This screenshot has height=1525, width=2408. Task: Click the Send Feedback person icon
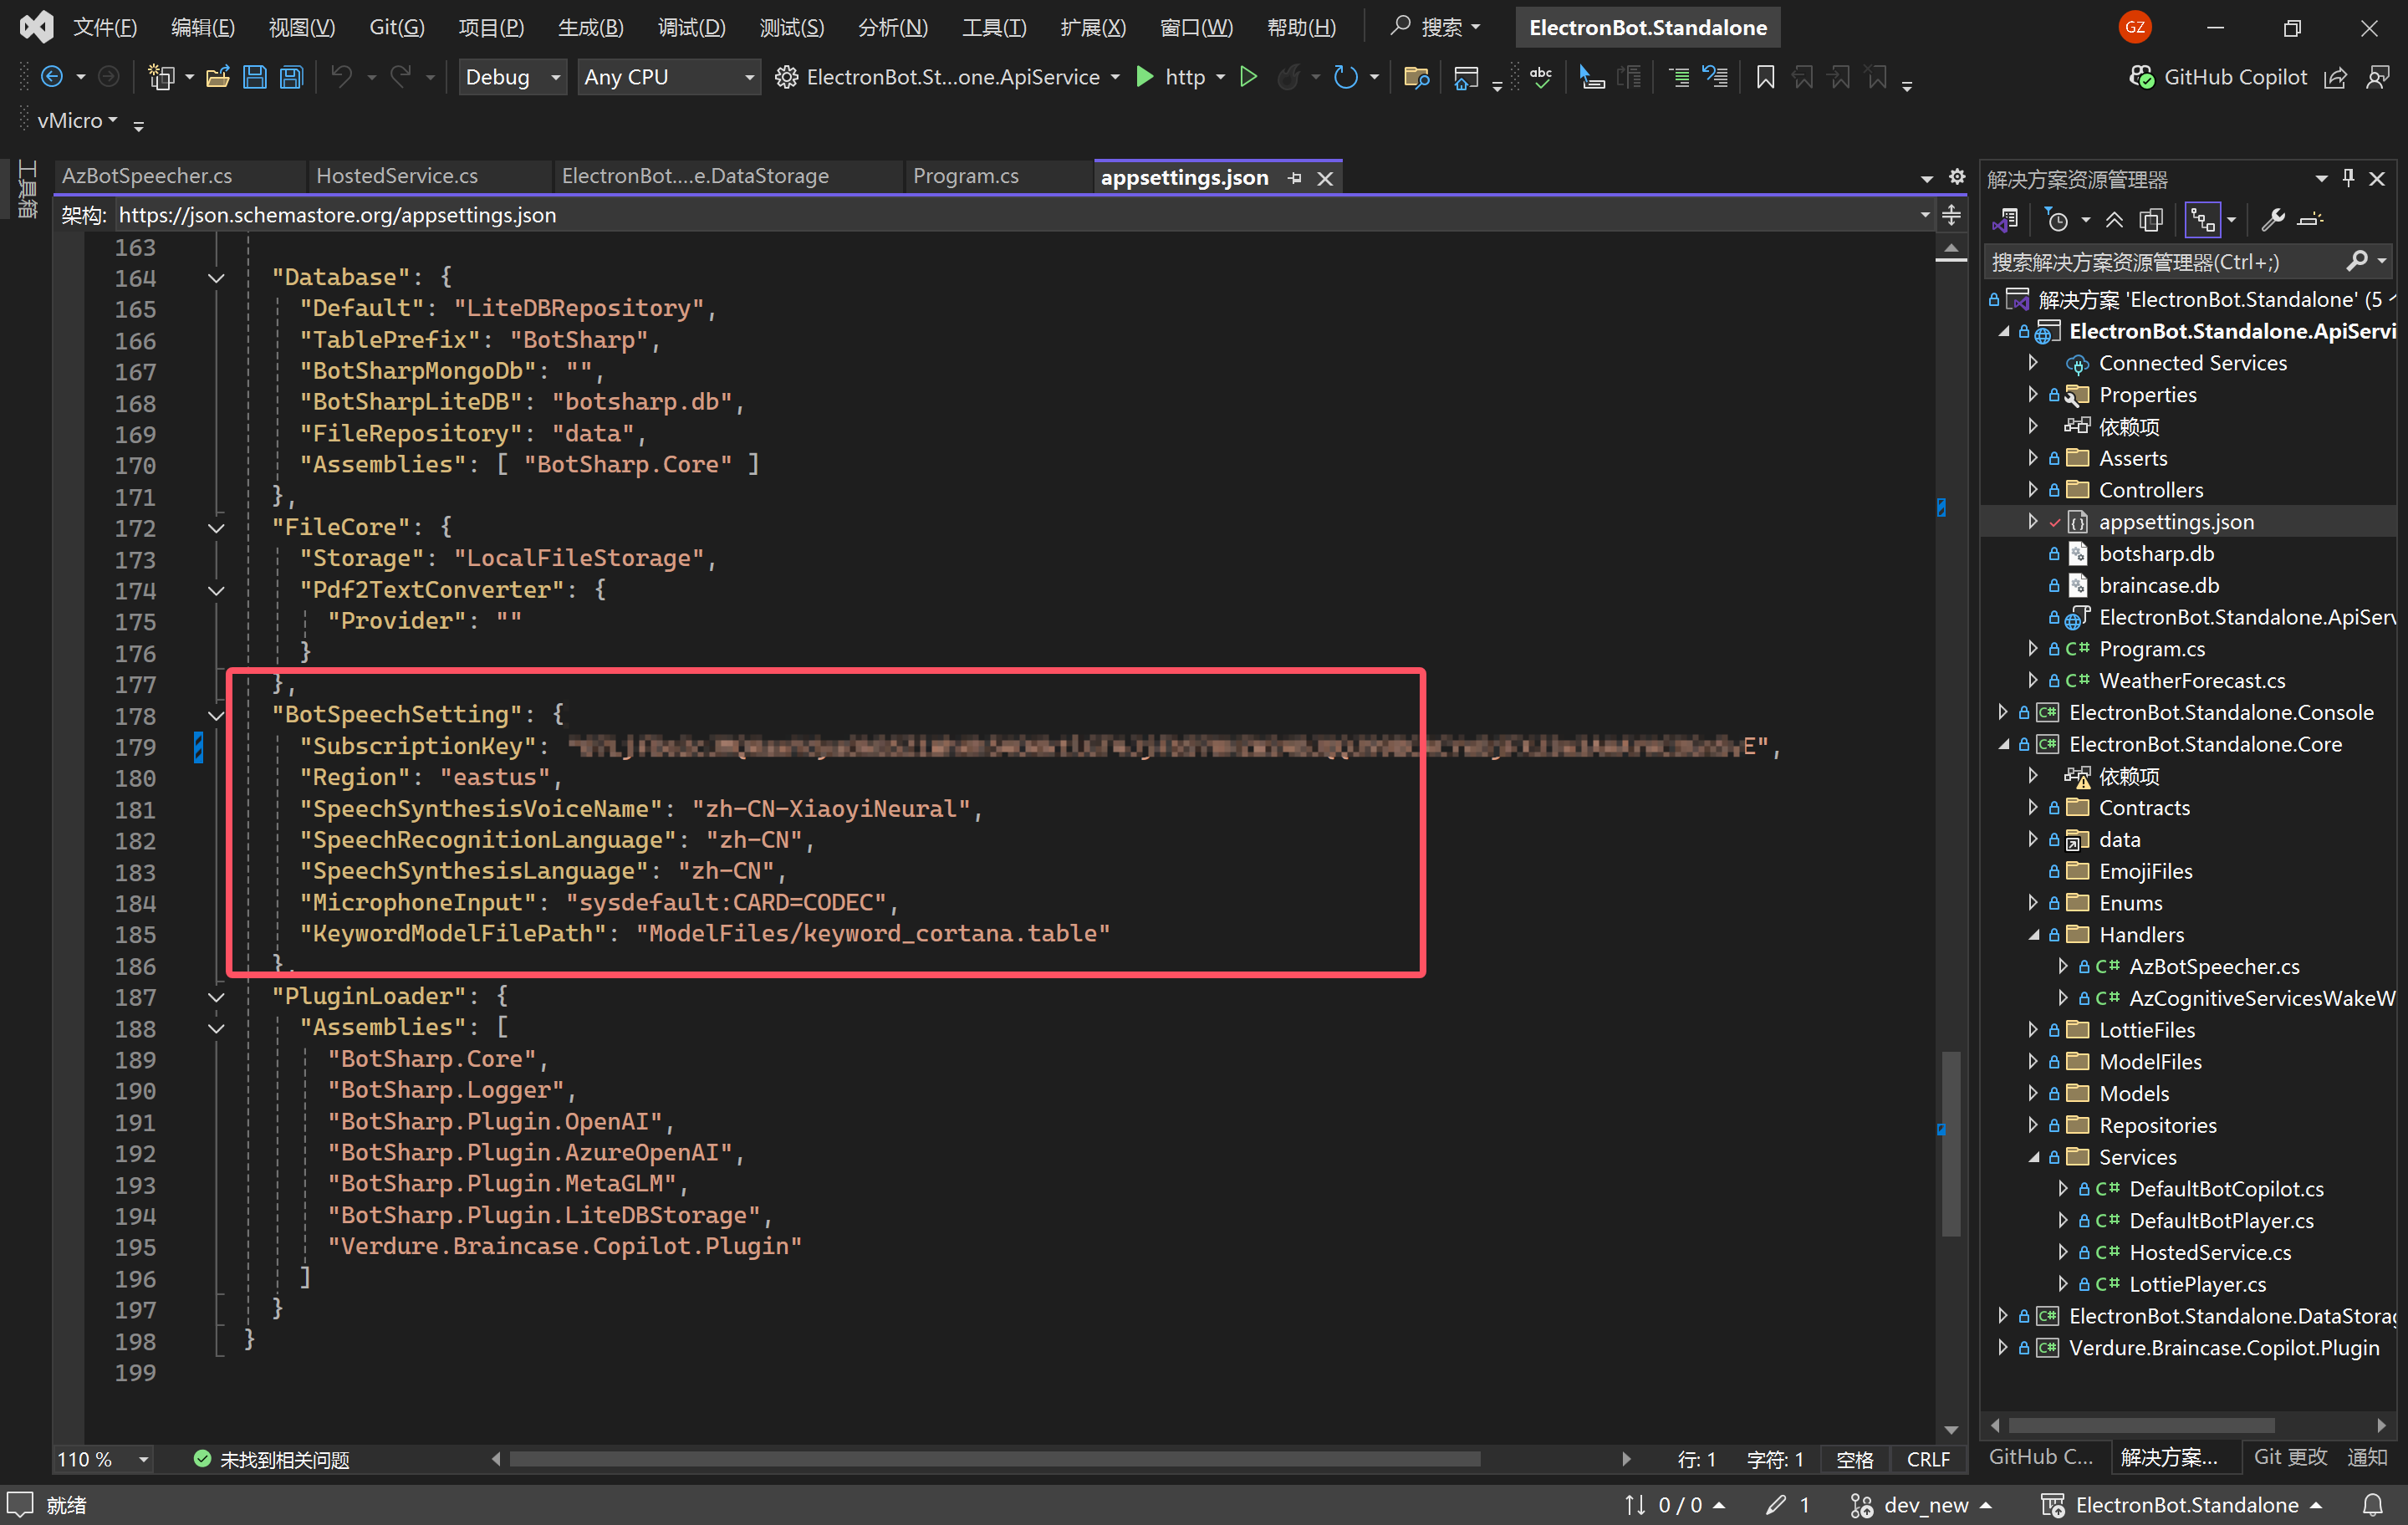pyautogui.click(x=2378, y=77)
